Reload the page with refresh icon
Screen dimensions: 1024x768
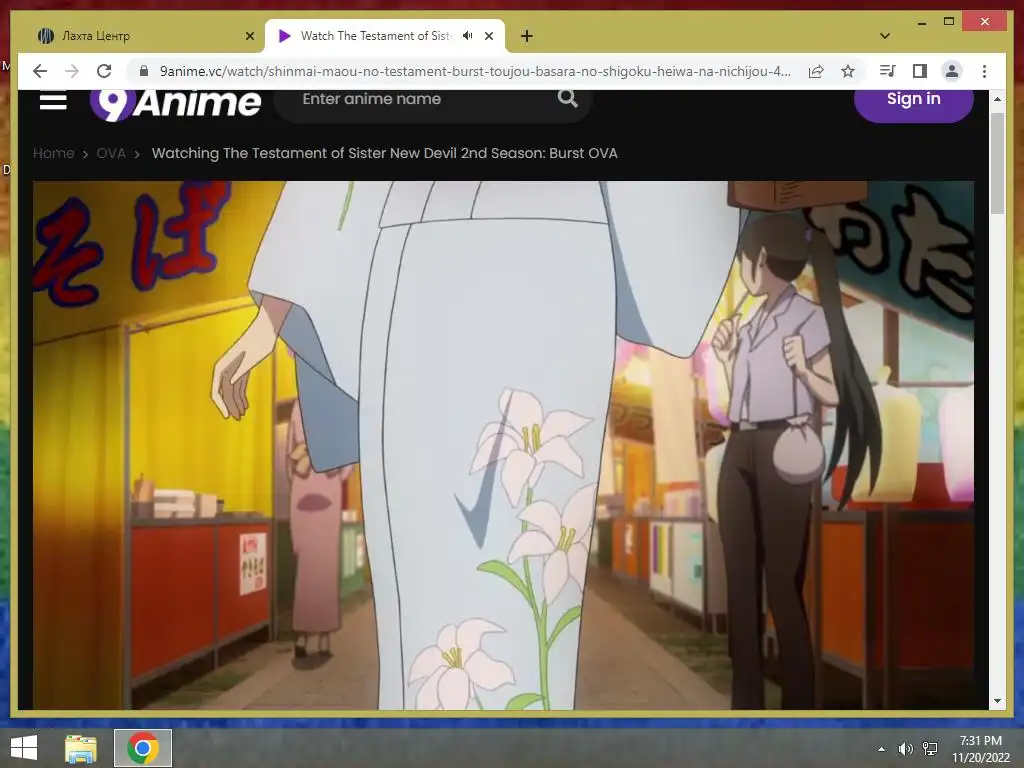click(104, 71)
